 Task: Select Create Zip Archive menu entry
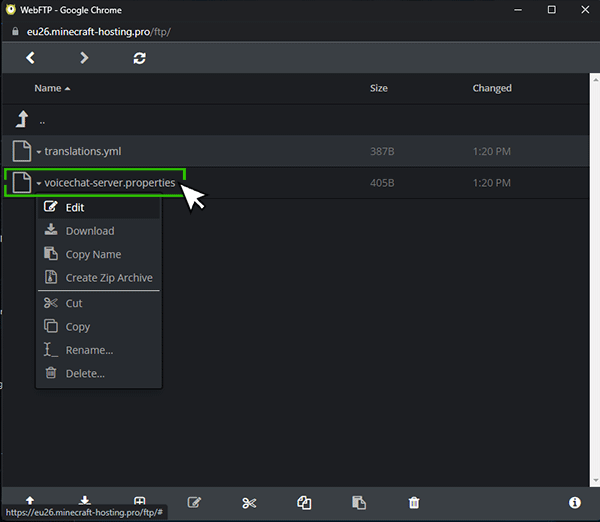click(99, 277)
